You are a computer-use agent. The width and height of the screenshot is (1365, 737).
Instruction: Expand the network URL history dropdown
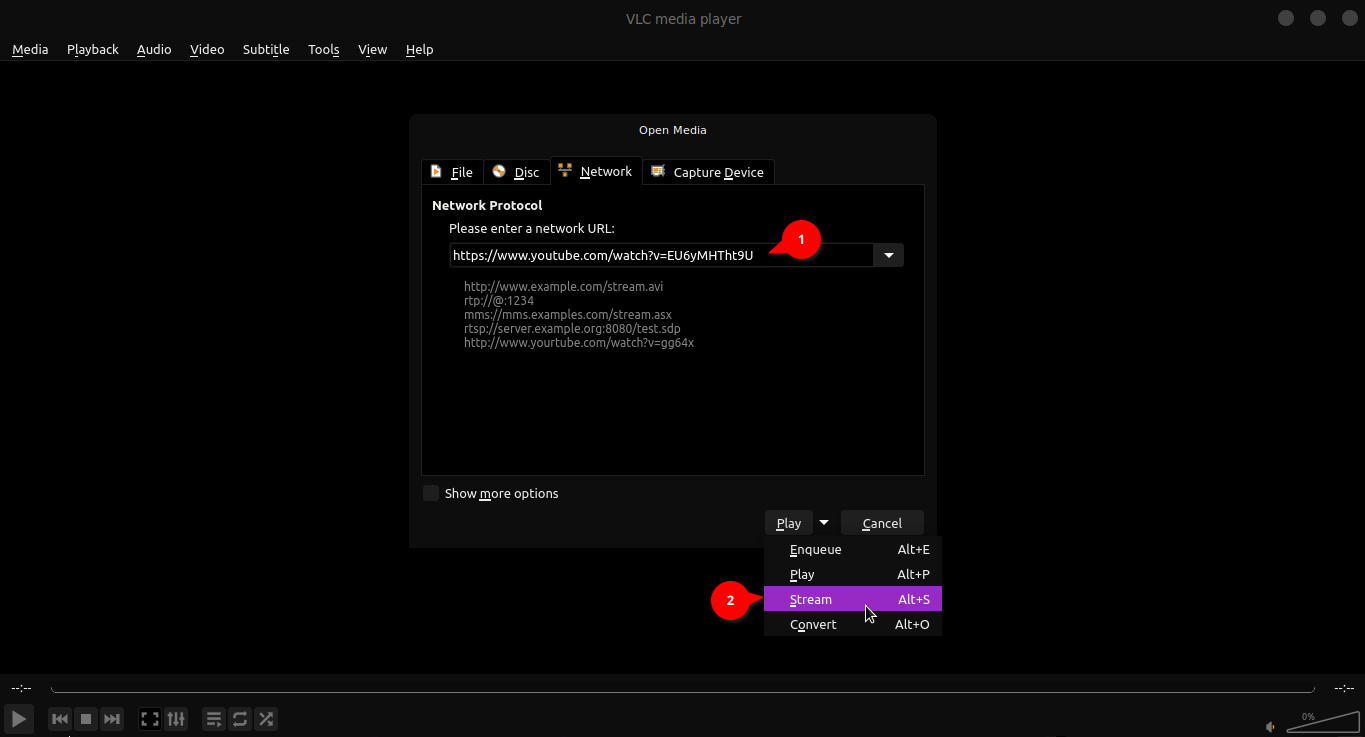point(888,255)
